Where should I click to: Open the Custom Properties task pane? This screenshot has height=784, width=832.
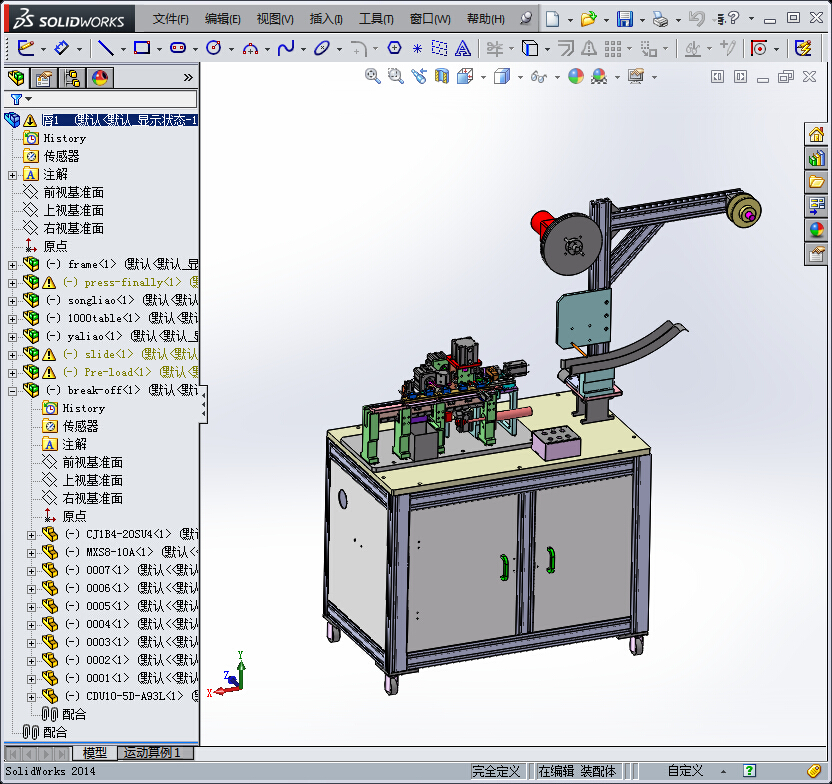(816, 254)
